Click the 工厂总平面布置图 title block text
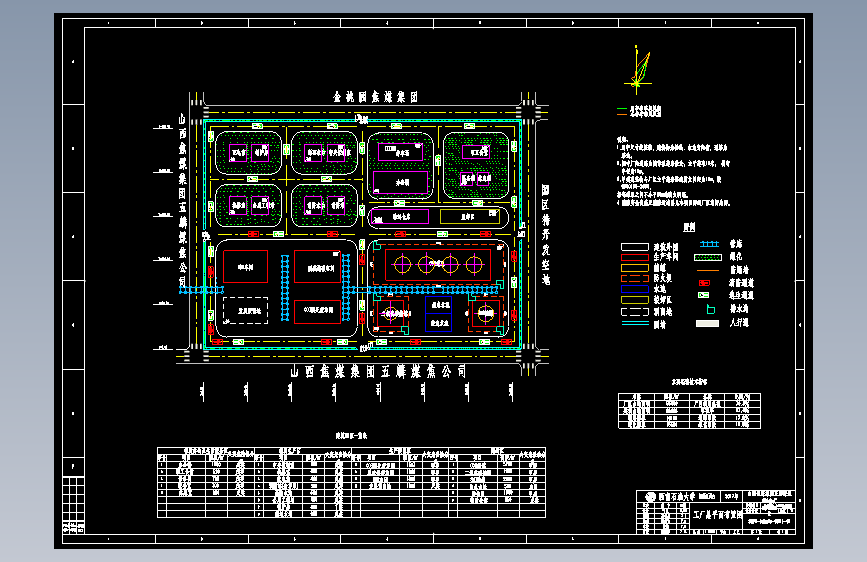 [x=718, y=515]
